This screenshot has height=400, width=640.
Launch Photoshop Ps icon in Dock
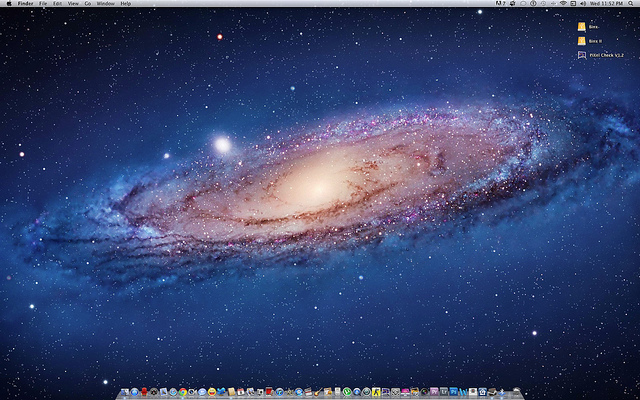pos(454,392)
